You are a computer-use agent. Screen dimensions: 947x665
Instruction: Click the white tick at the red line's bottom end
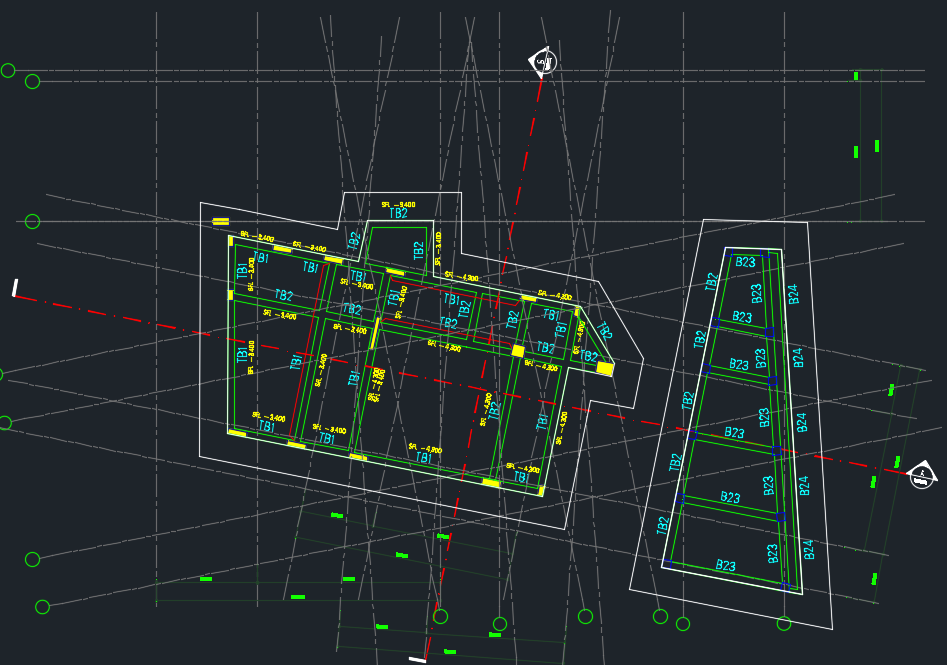coord(417,660)
